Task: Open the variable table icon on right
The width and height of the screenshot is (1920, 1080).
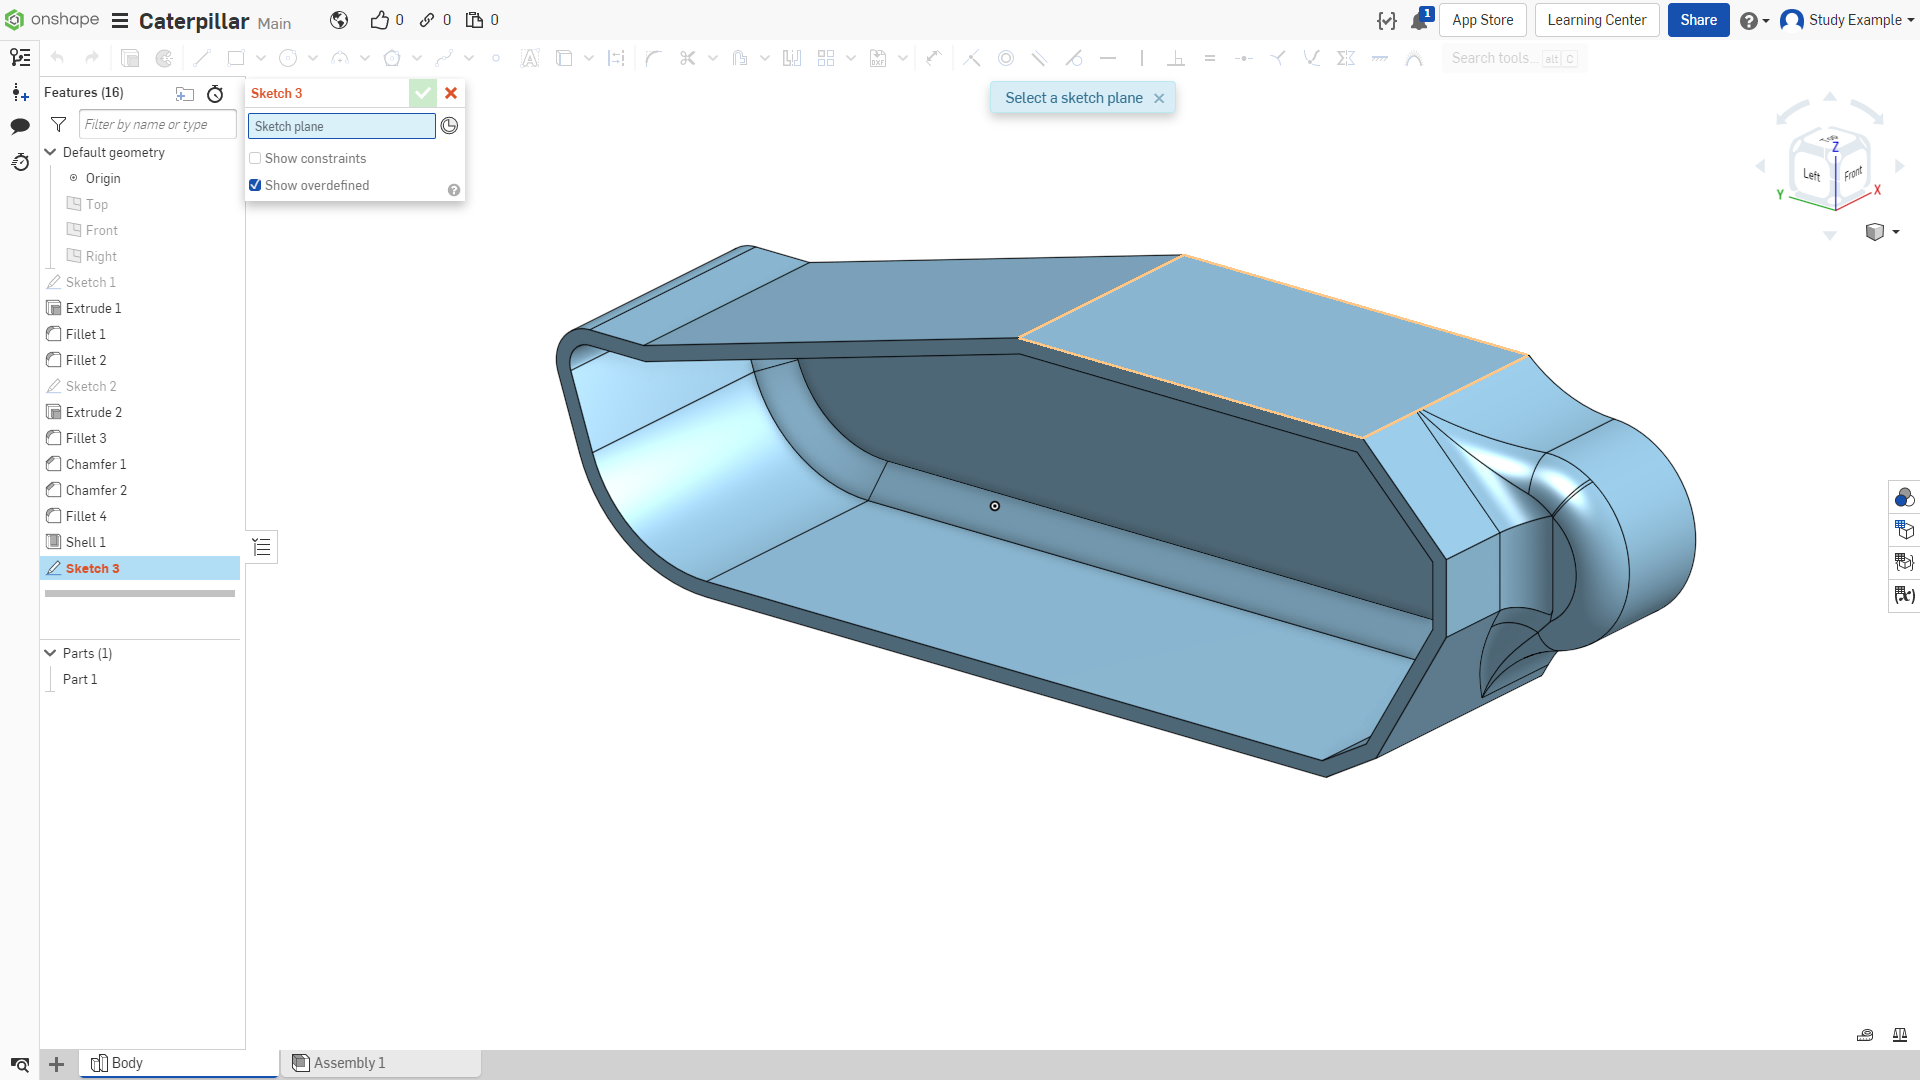Action: (x=1904, y=595)
